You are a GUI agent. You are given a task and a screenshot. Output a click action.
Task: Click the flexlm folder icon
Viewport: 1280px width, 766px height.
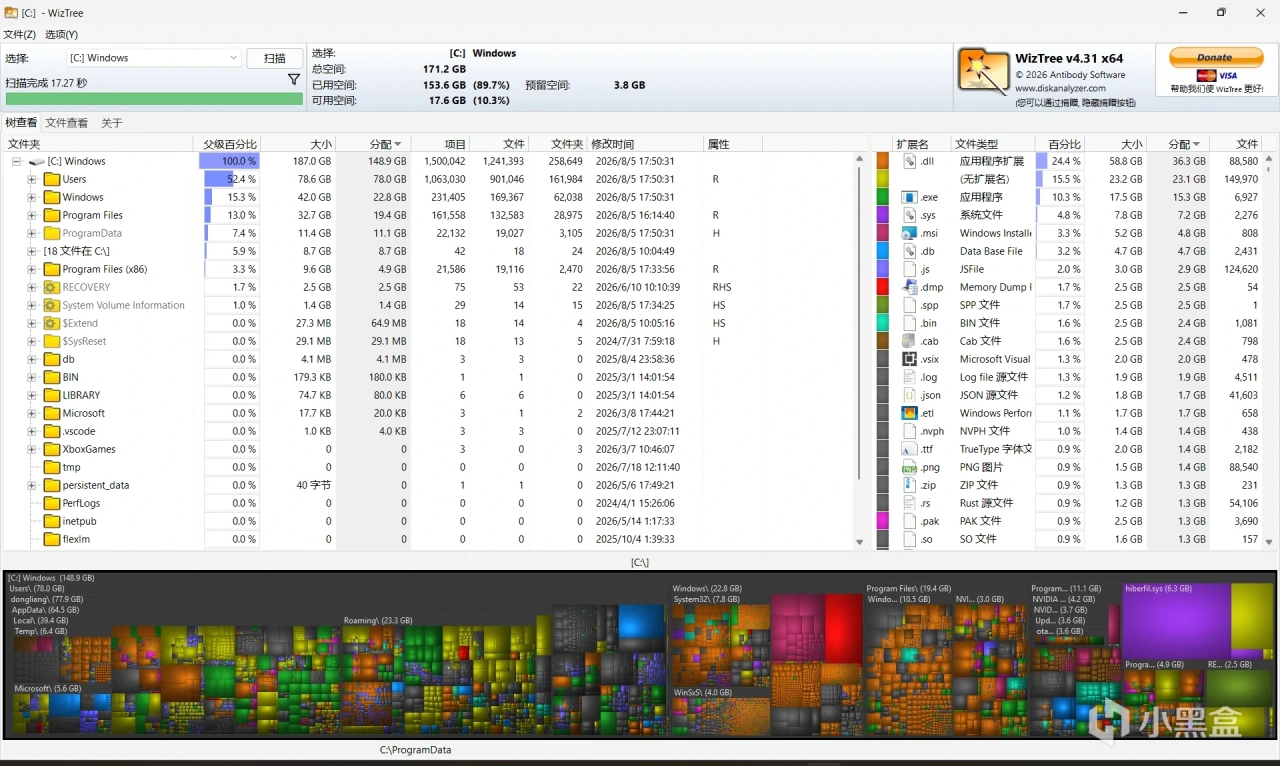[52, 539]
